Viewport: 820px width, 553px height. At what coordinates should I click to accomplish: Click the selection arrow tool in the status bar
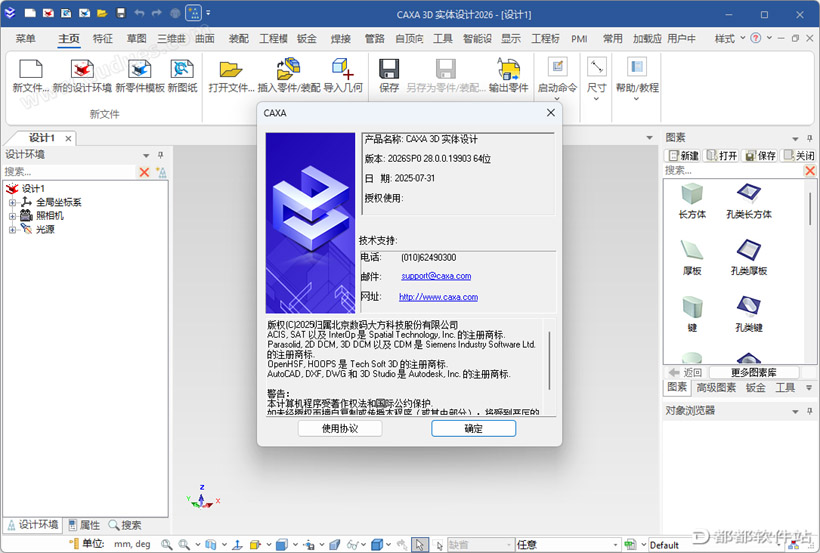419,545
